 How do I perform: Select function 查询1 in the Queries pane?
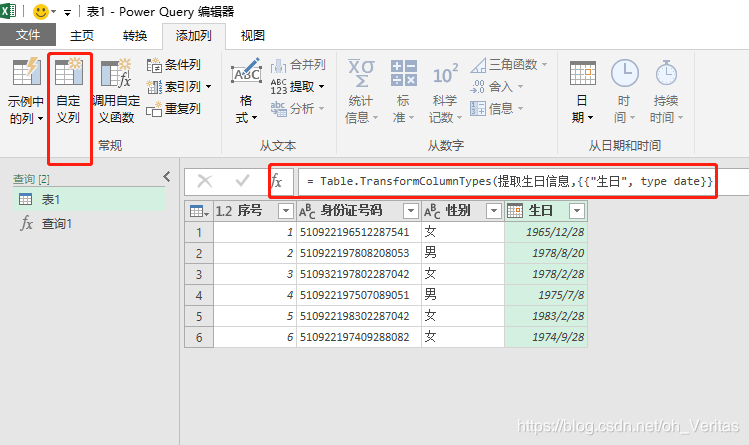[x=89, y=223]
